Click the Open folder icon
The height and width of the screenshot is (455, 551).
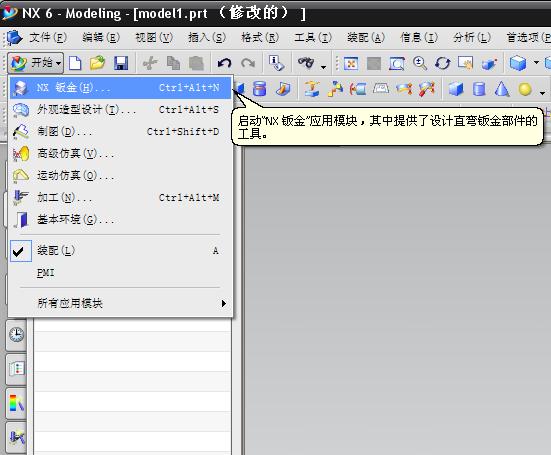[x=97, y=63]
